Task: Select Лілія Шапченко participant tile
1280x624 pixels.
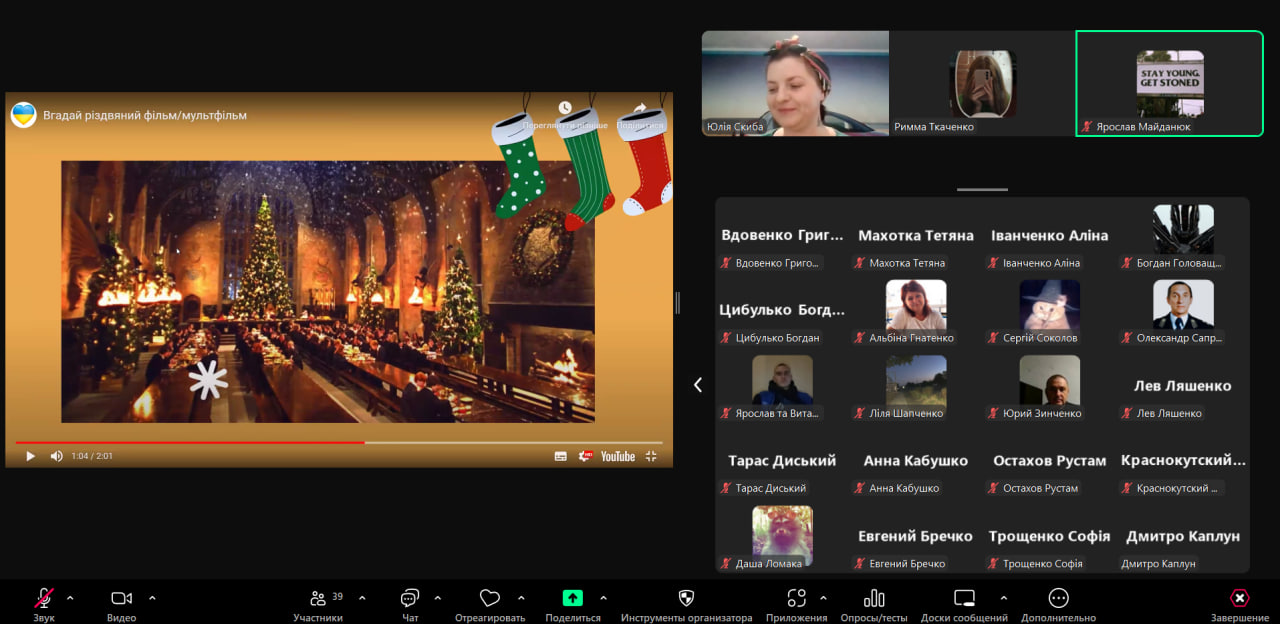Action: click(x=916, y=386)
